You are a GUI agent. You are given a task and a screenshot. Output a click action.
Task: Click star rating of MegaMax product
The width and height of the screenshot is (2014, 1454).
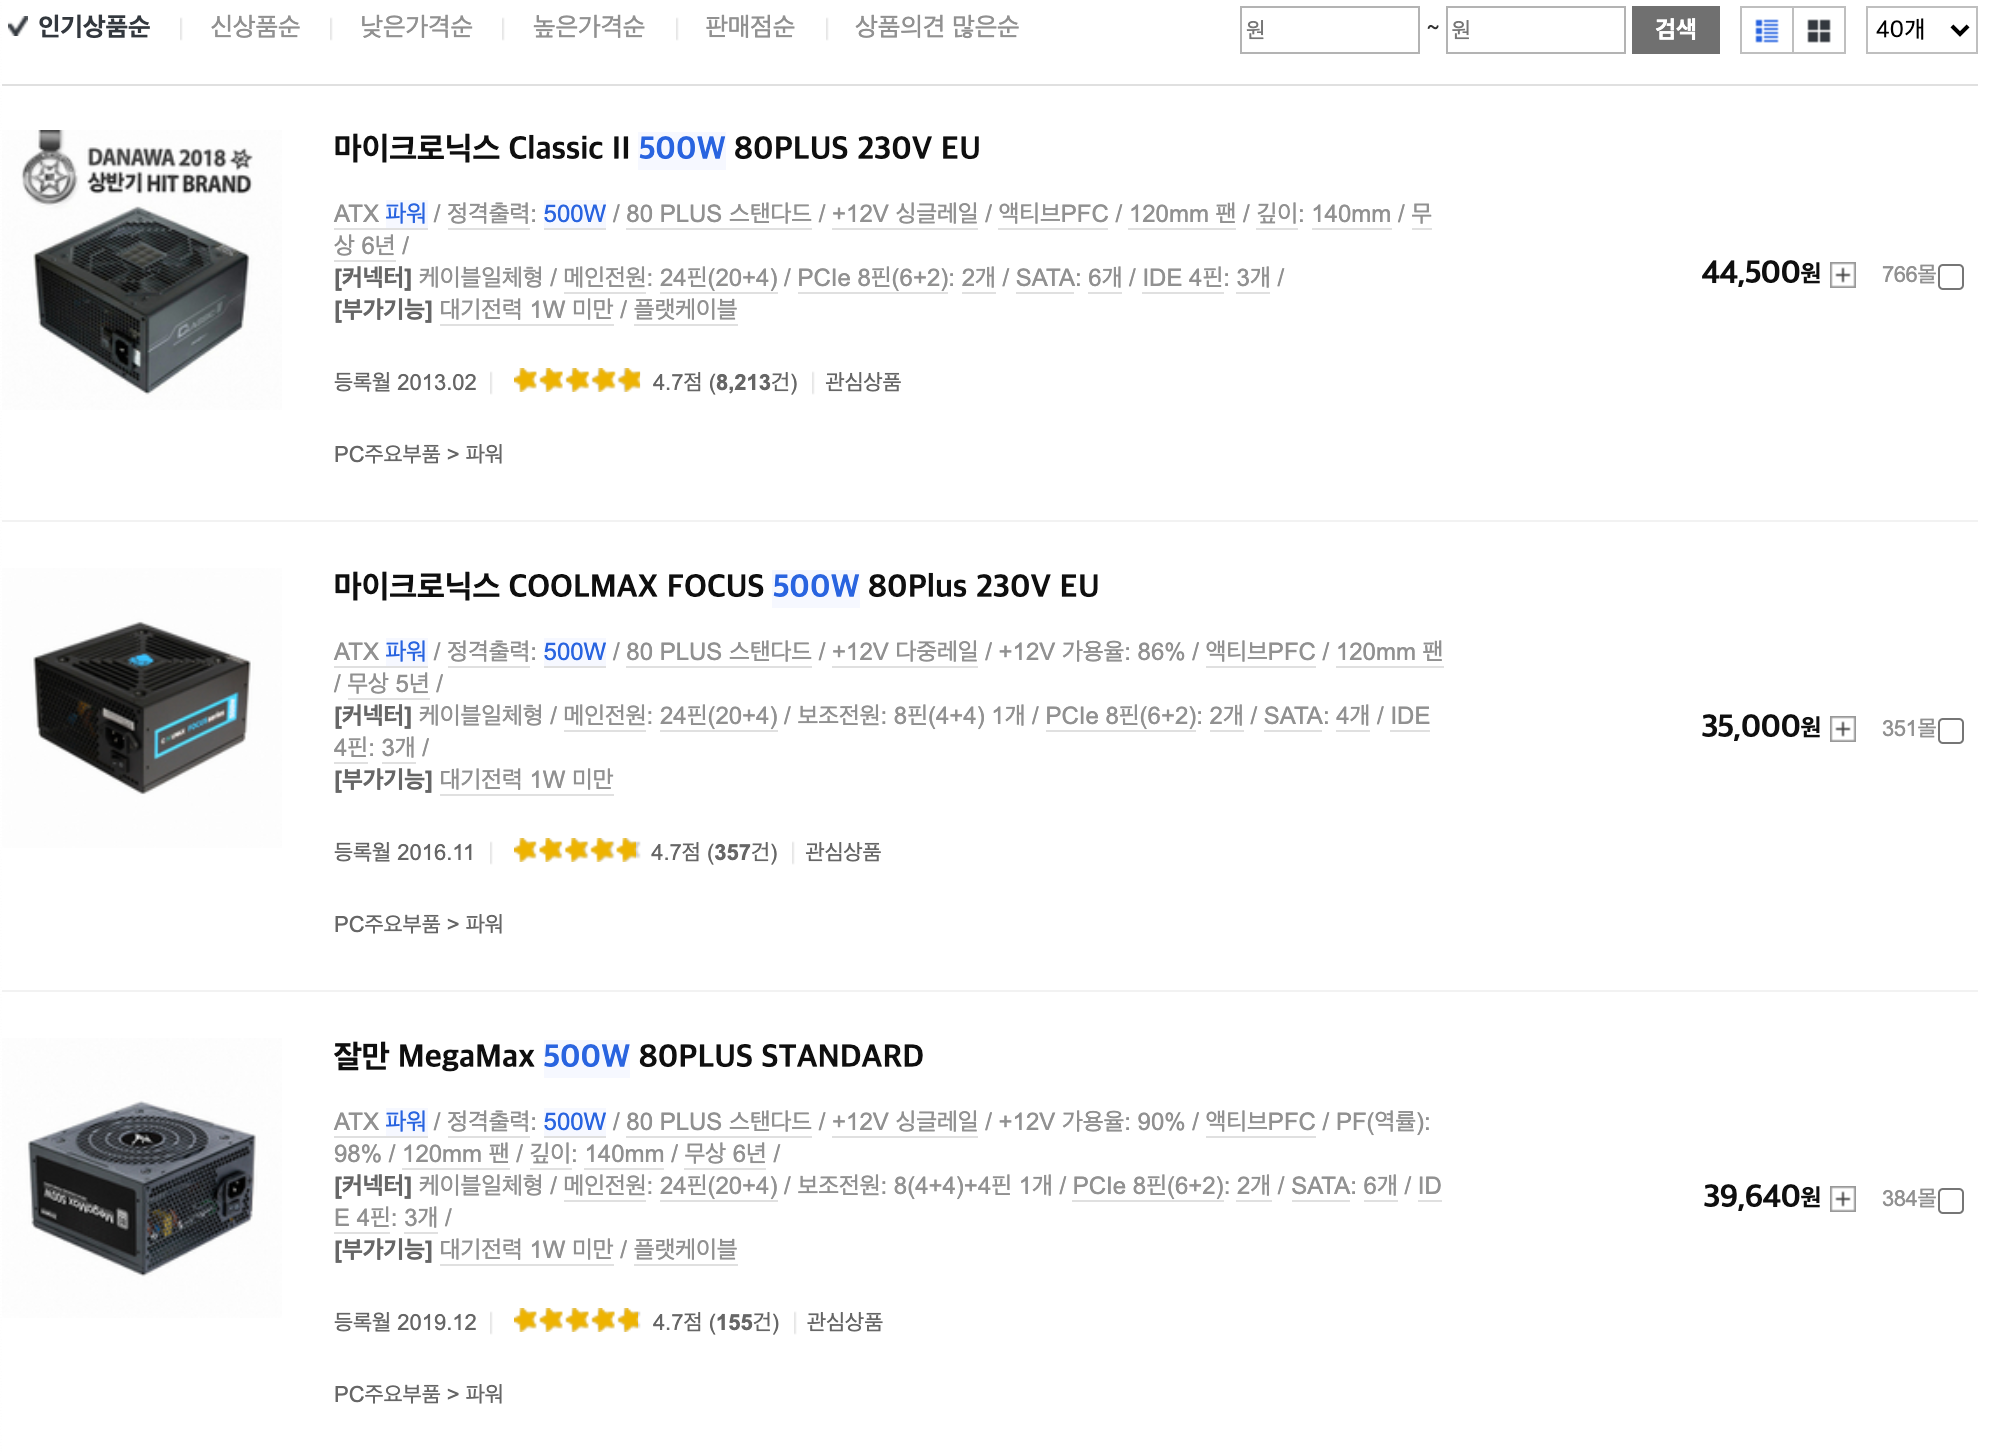[x=576, y=1321]
